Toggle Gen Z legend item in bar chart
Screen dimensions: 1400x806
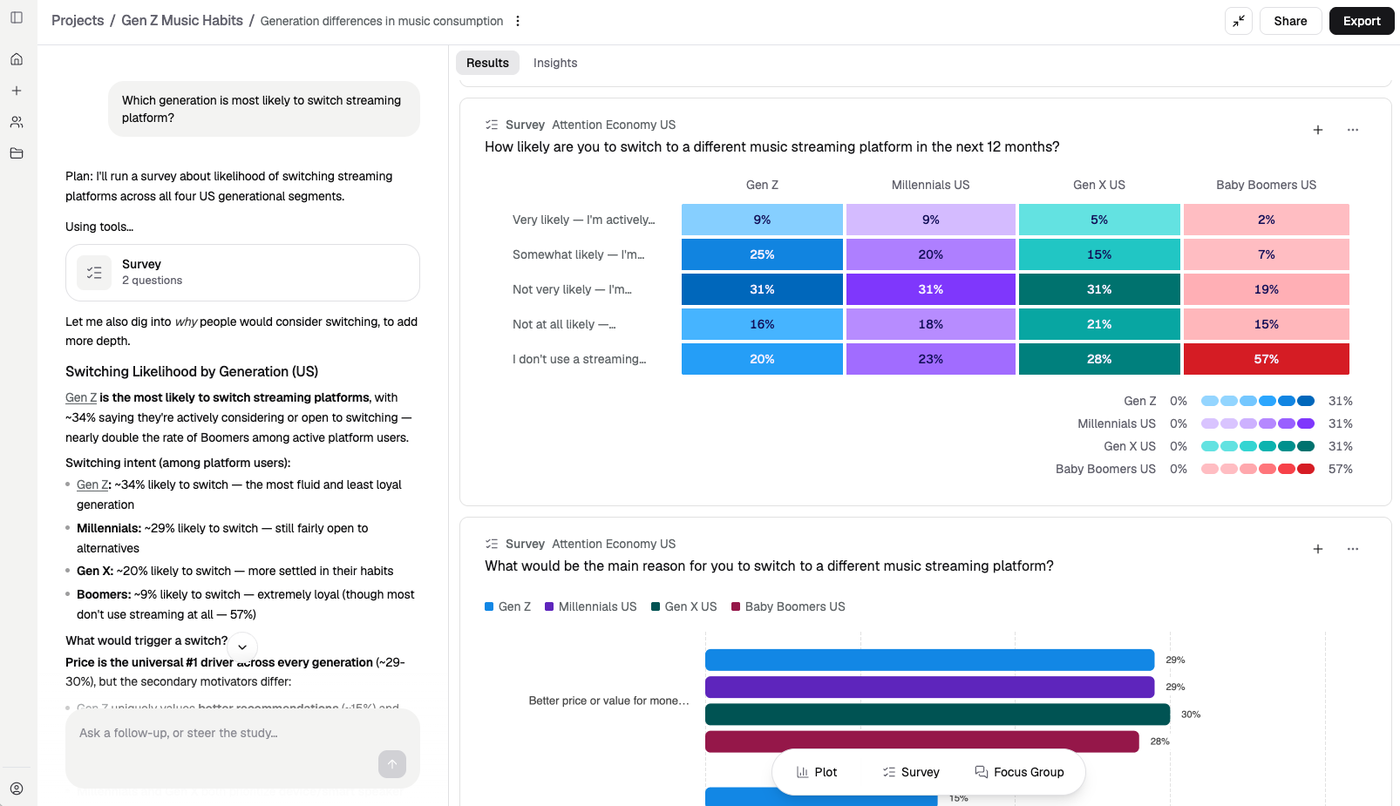pyautogui.click(x=508, y=607)
